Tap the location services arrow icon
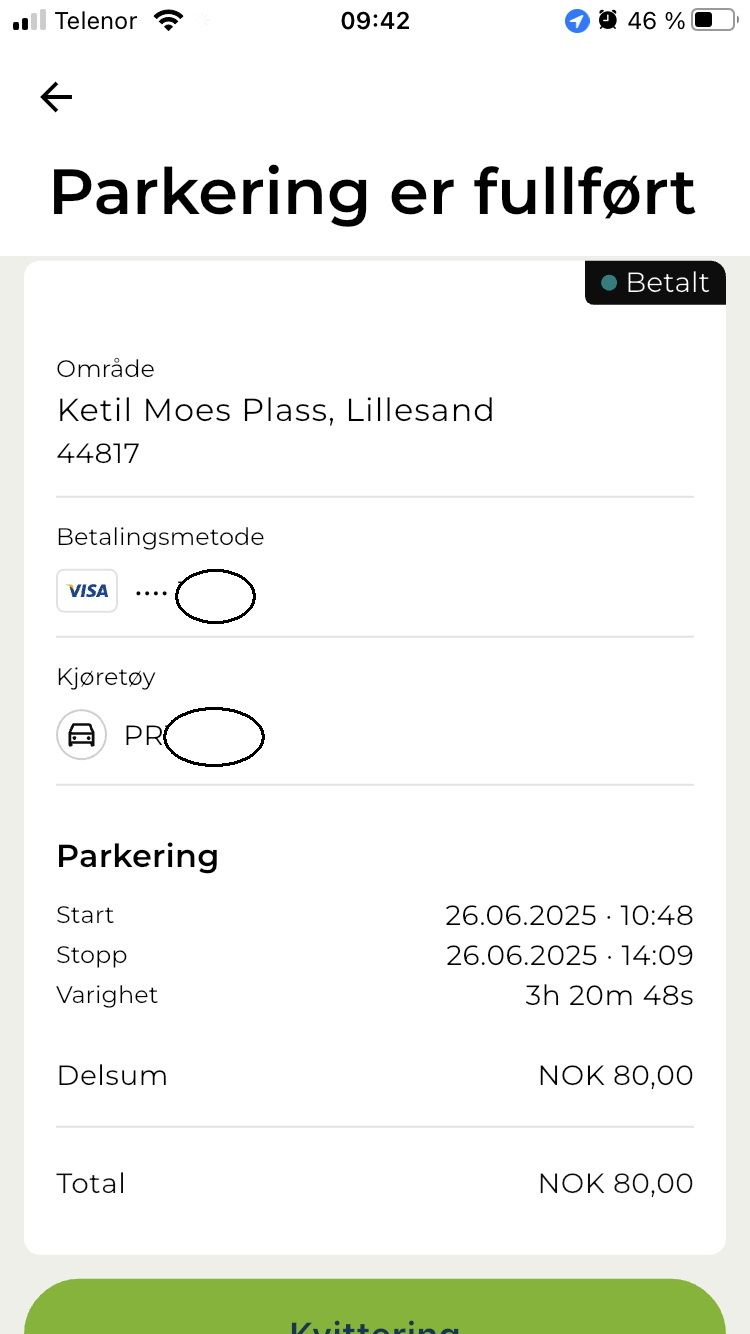 (x=577, y=20)
